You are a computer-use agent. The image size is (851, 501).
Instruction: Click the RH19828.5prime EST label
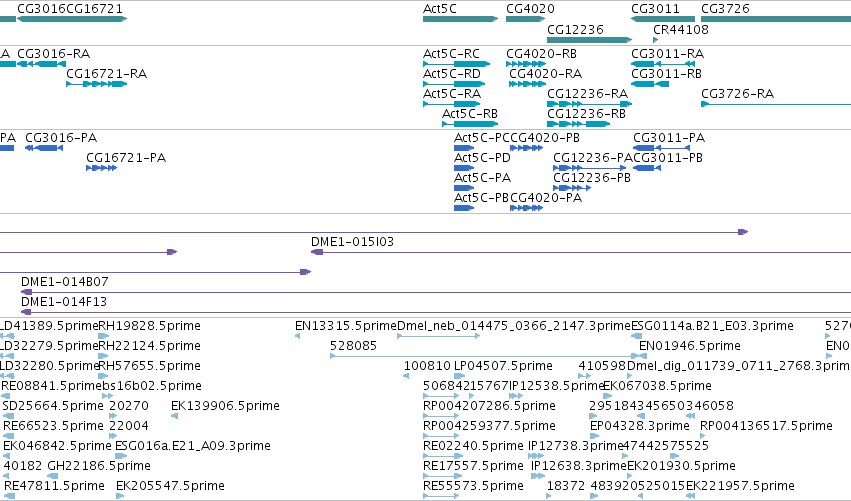point(149,326)
